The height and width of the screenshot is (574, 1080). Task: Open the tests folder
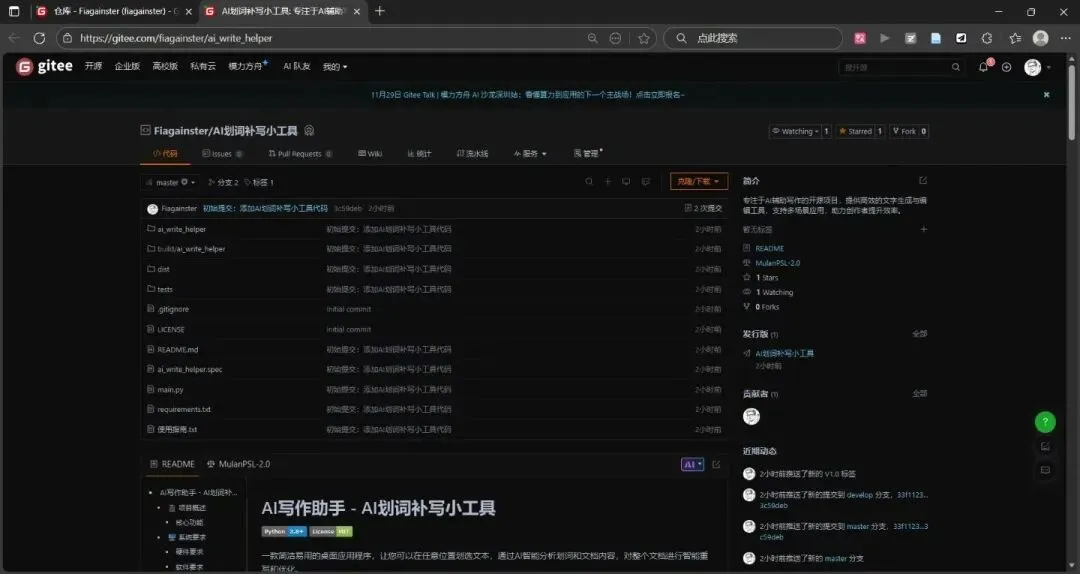[165, 289]
